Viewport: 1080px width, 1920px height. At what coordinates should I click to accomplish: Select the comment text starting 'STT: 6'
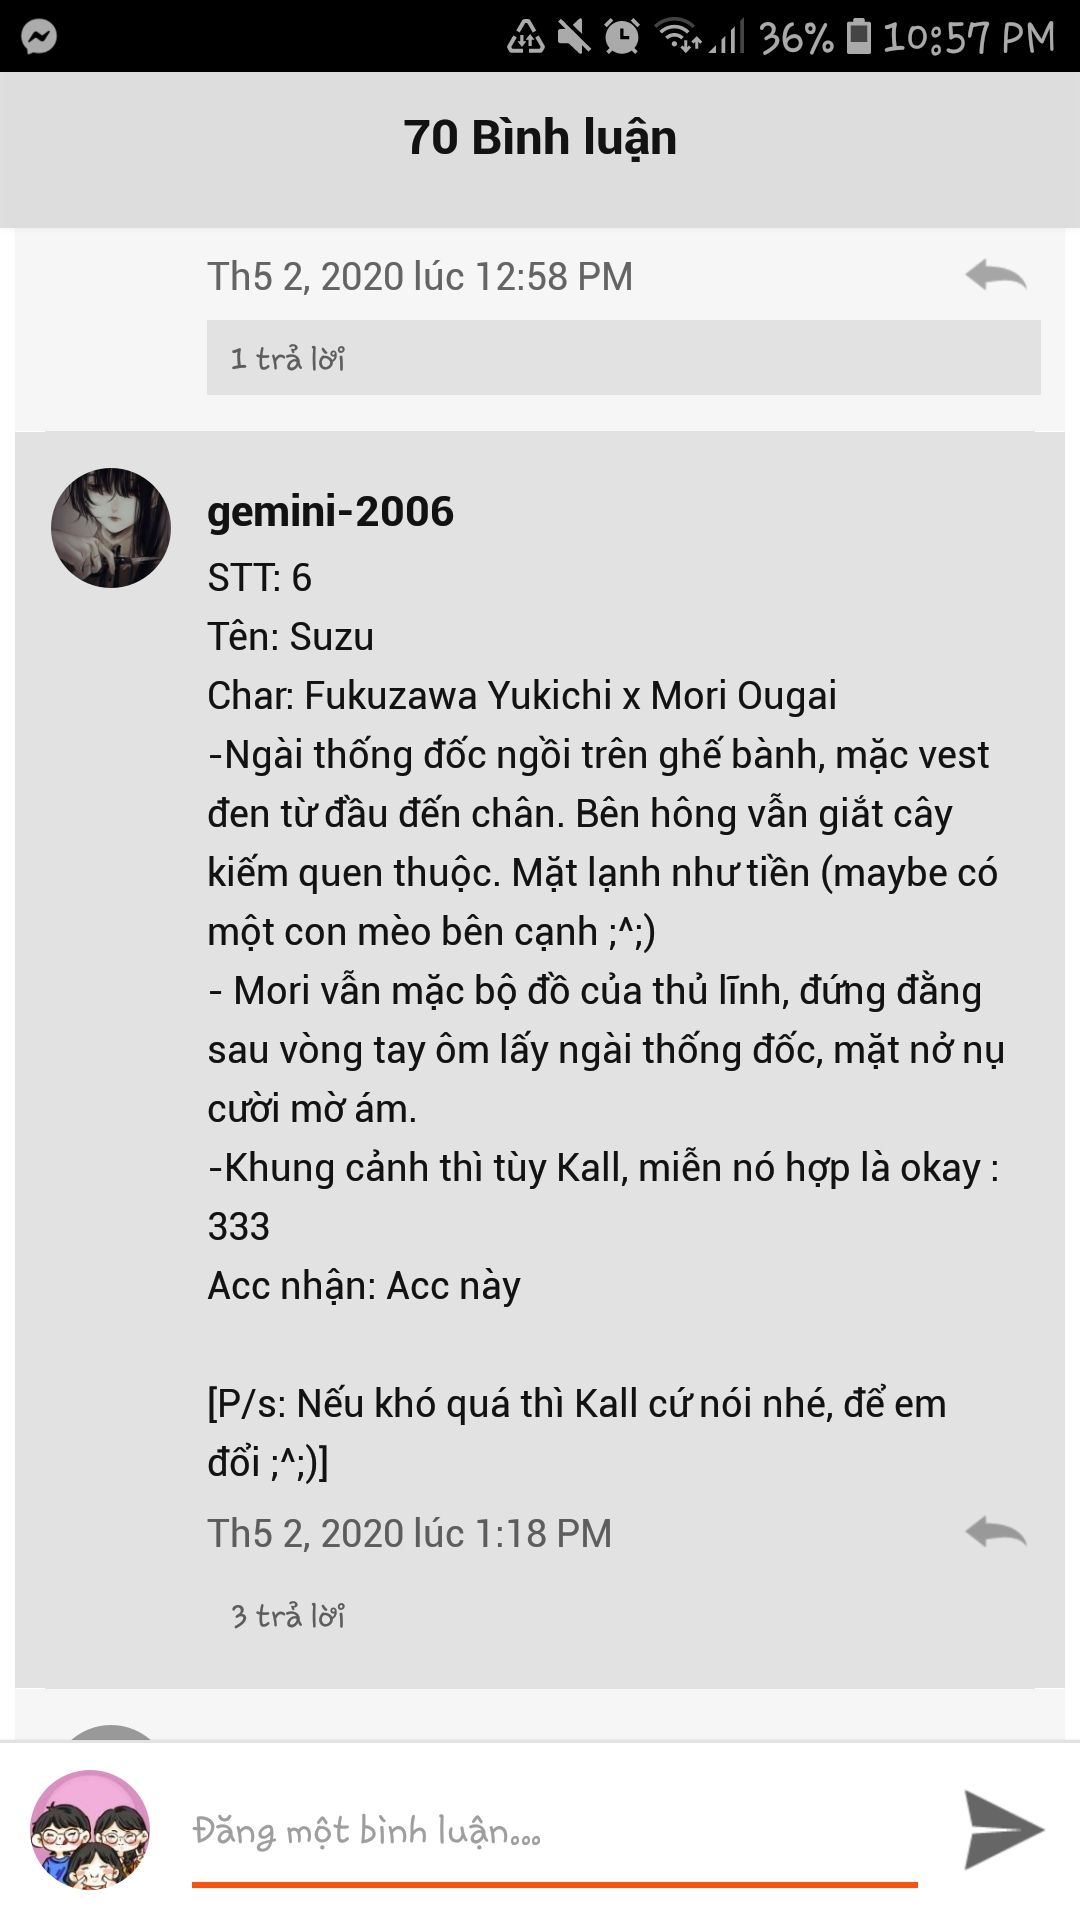coord(606,1019)
